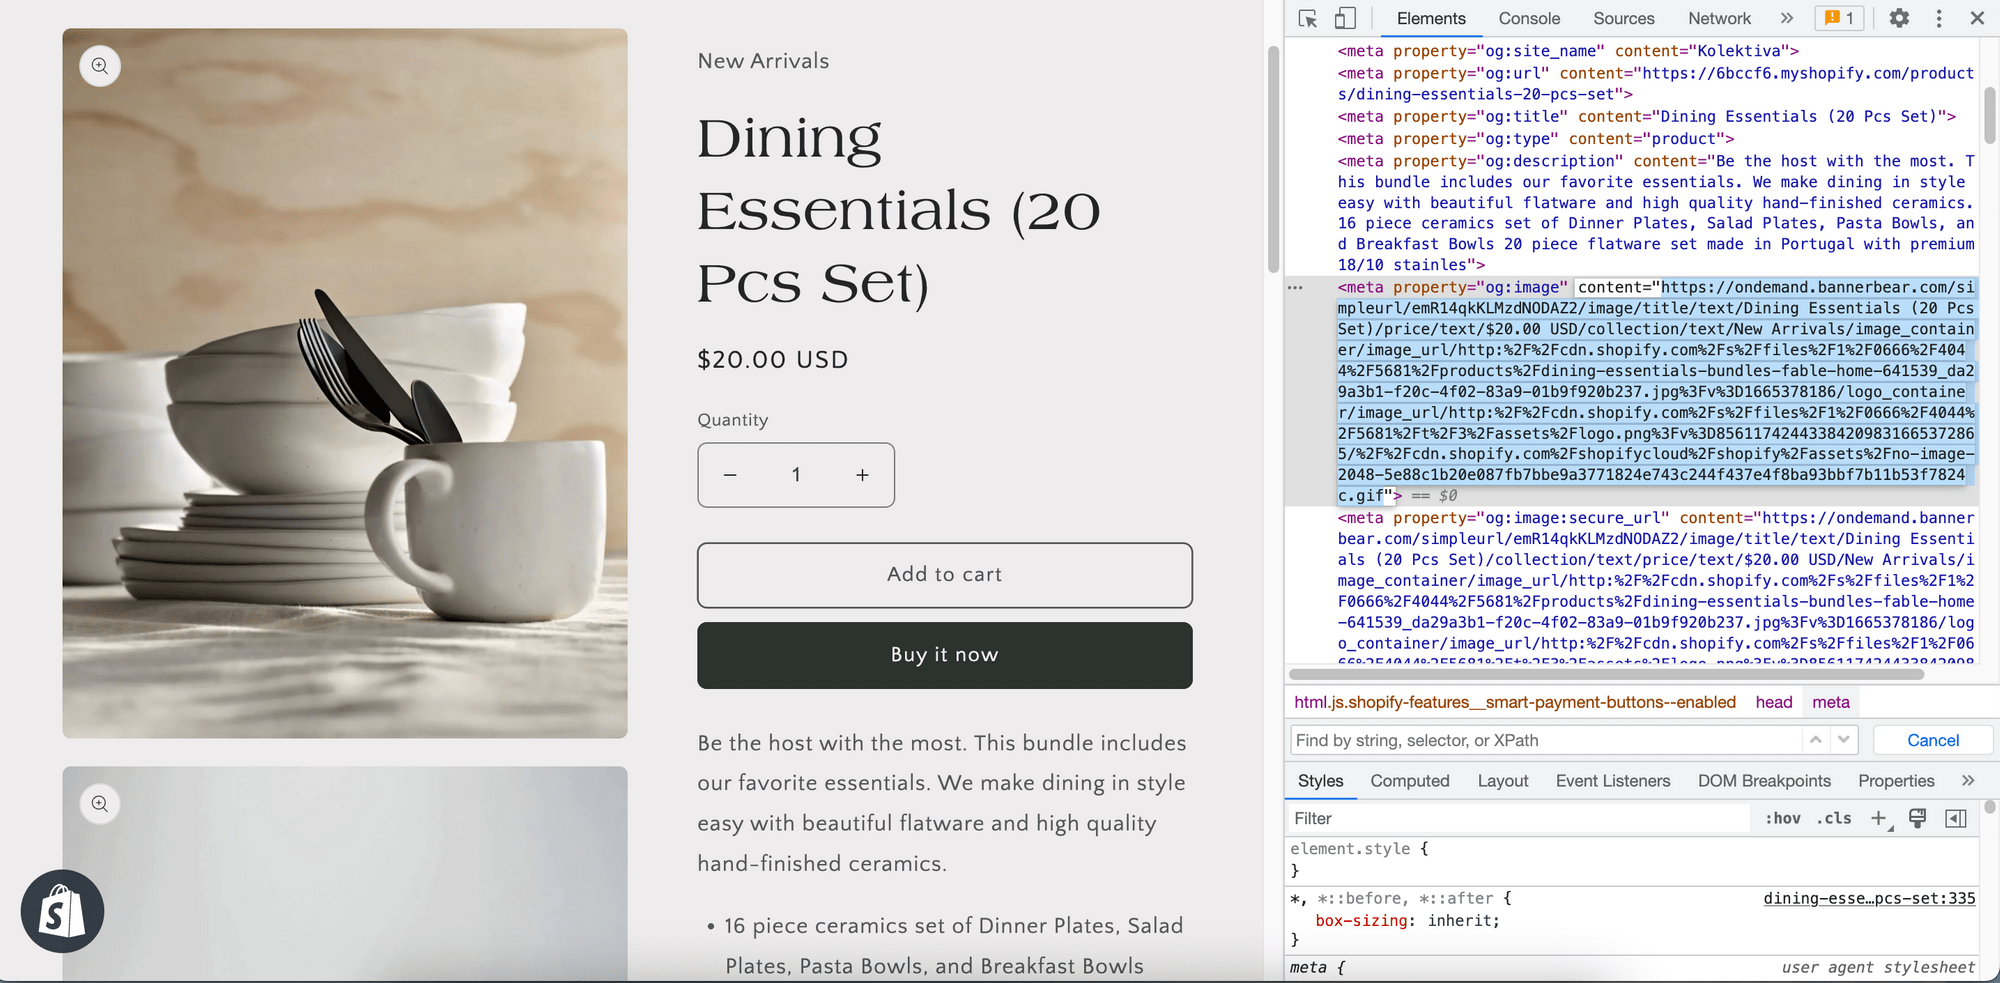Click the Add to cart button

[944, 574]
